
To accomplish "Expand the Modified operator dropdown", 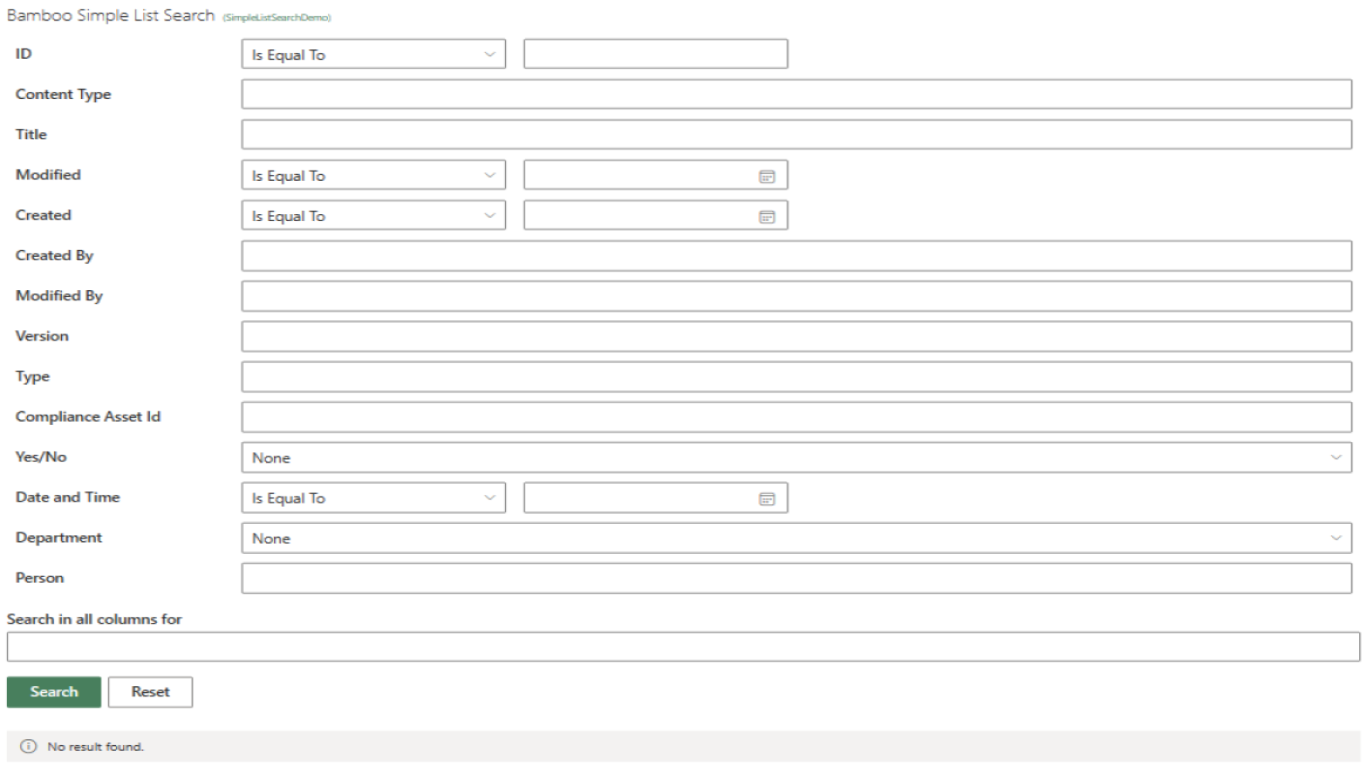I will [x=373, y=175].
